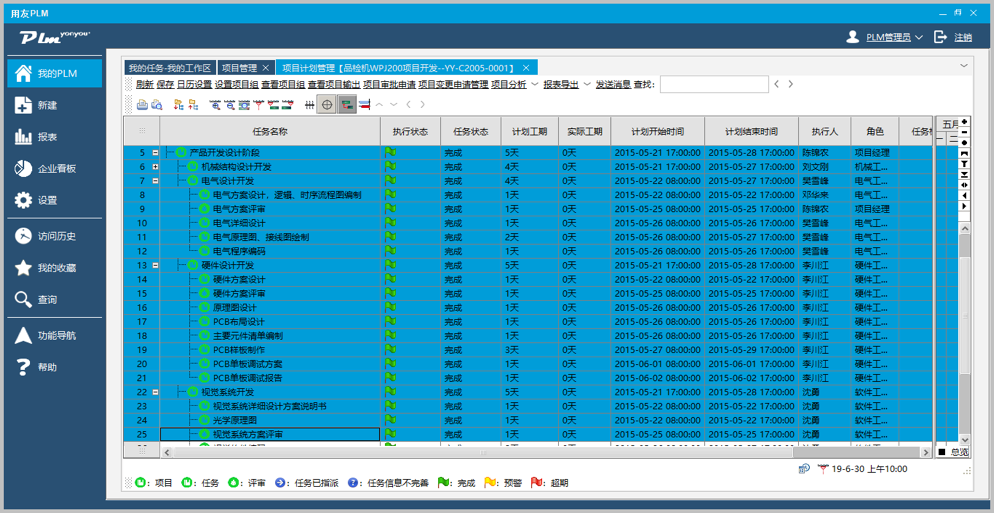Switch to 我的任务-我的工作区 tab
This screenshot has width=994, height=513.
[169, 68]
